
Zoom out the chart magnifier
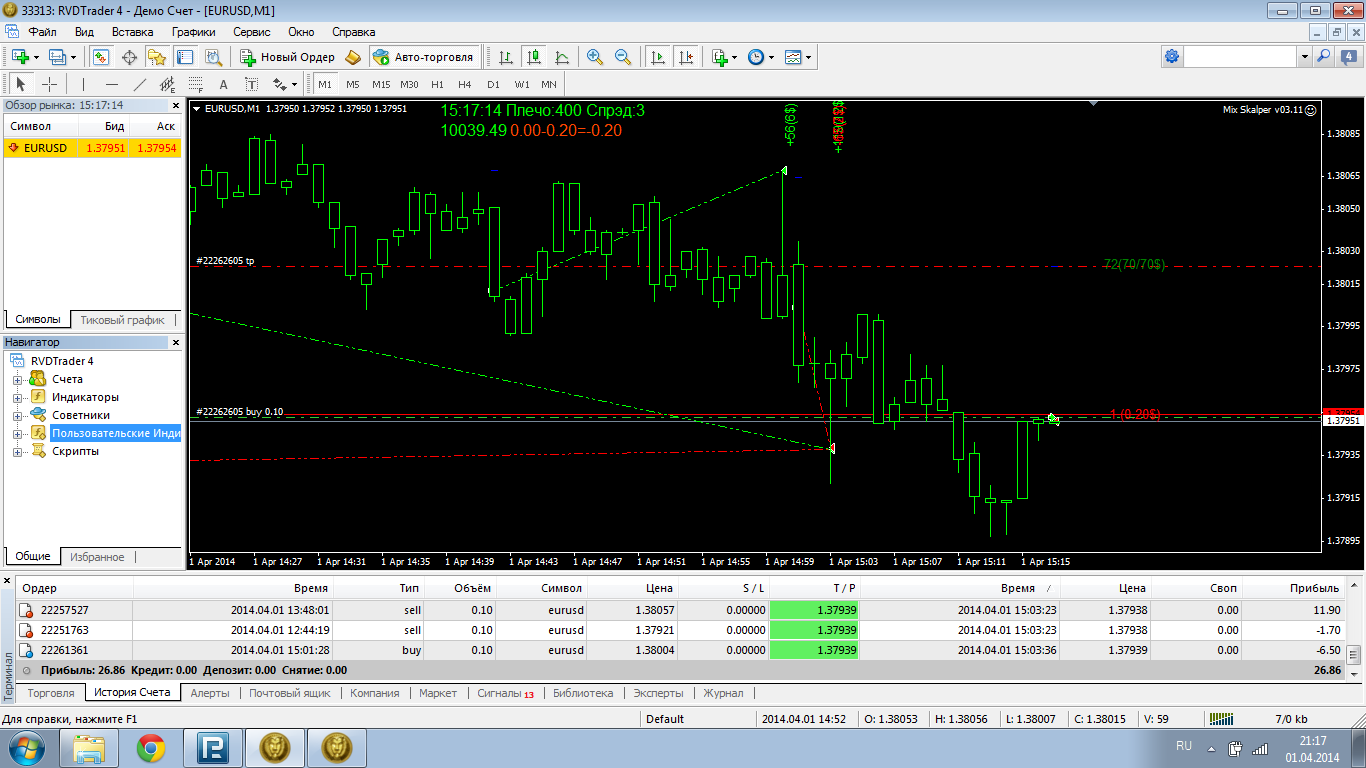623,57
